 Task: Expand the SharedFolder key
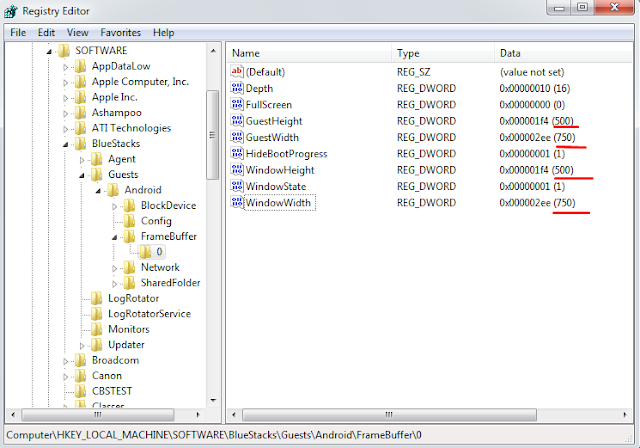pos(114,284)
